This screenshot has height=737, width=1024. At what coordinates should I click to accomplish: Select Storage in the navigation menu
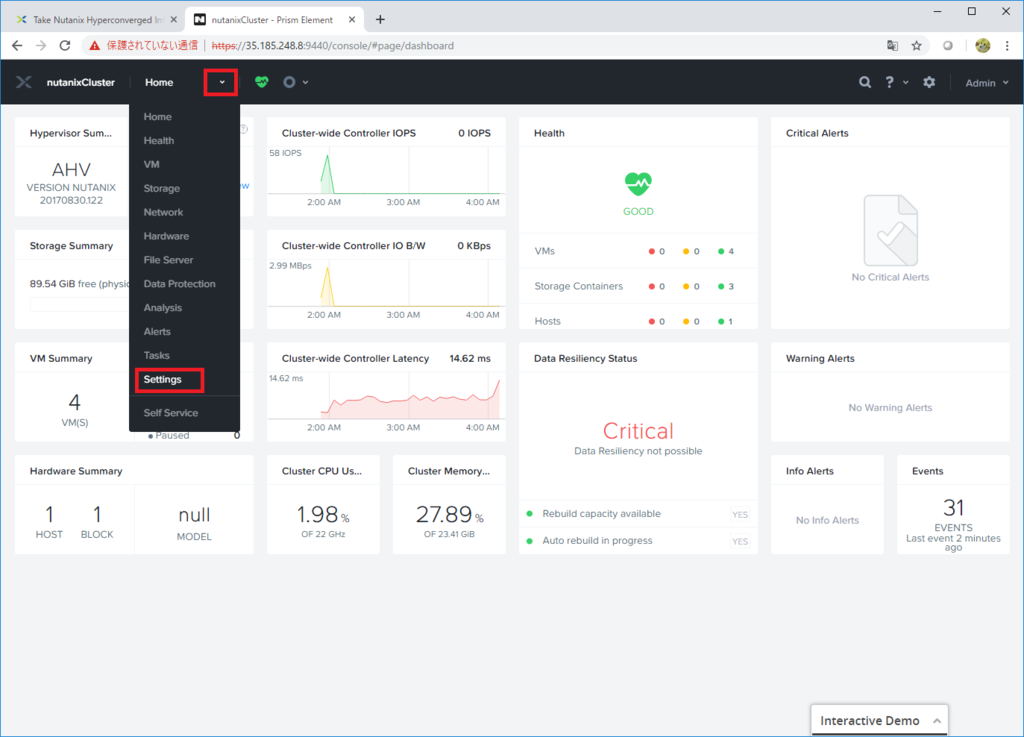[161, 188]
